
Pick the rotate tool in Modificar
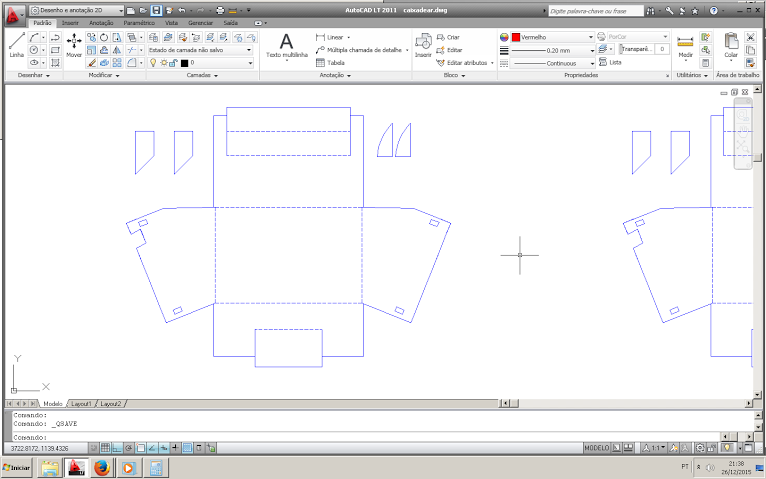point(104,37)
